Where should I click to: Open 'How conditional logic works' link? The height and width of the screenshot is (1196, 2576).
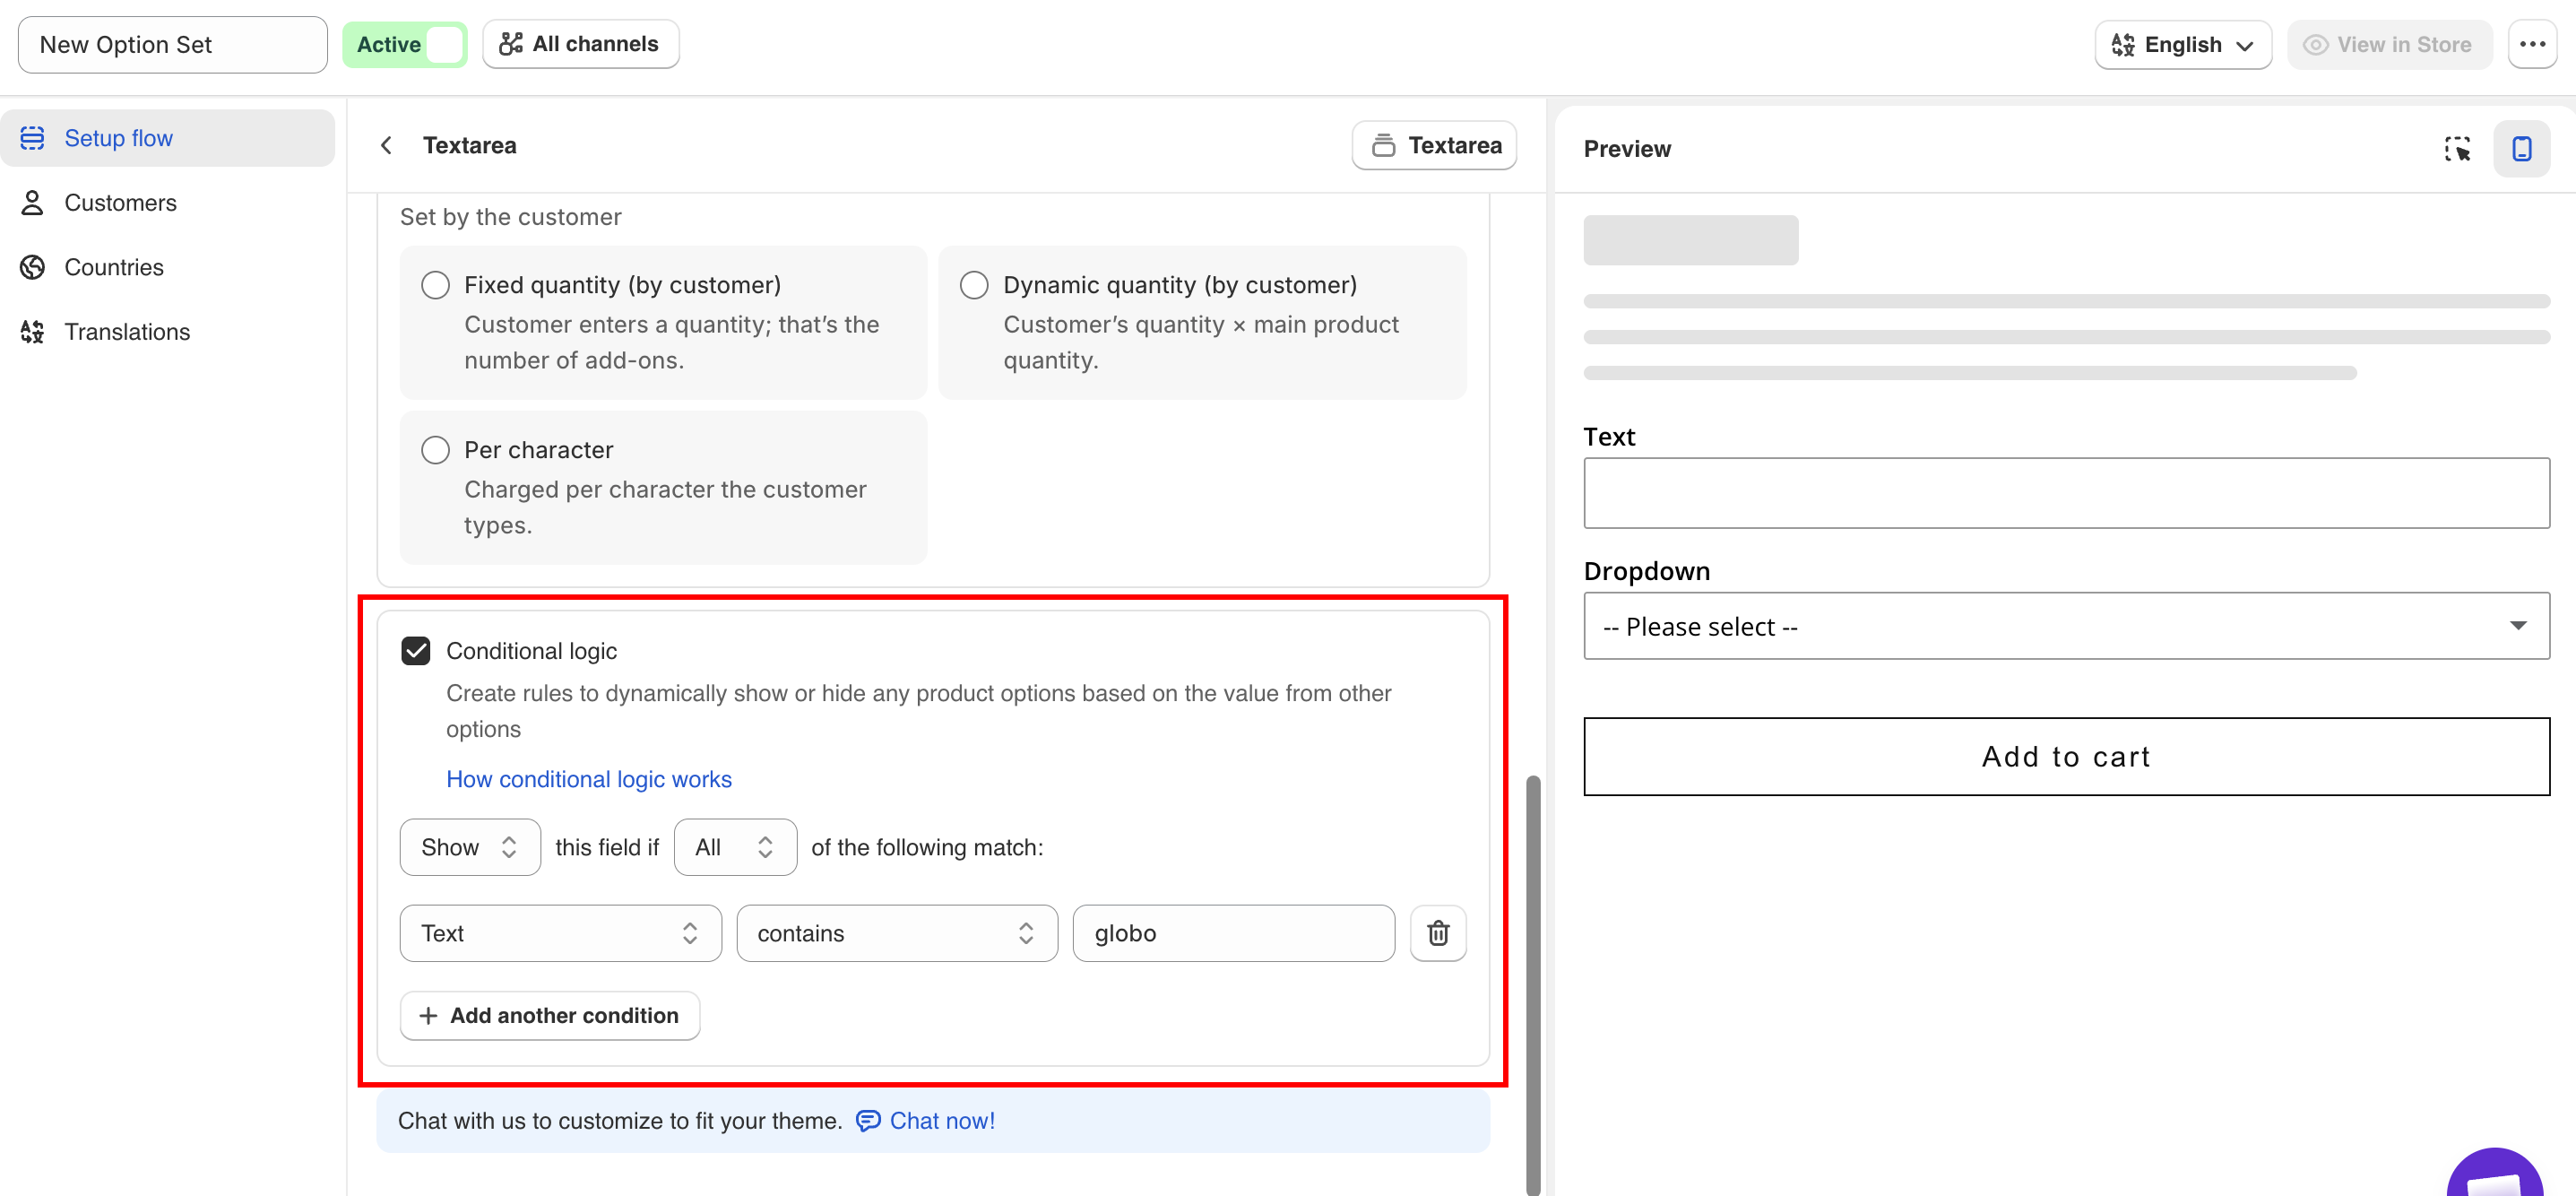point(588,779)
